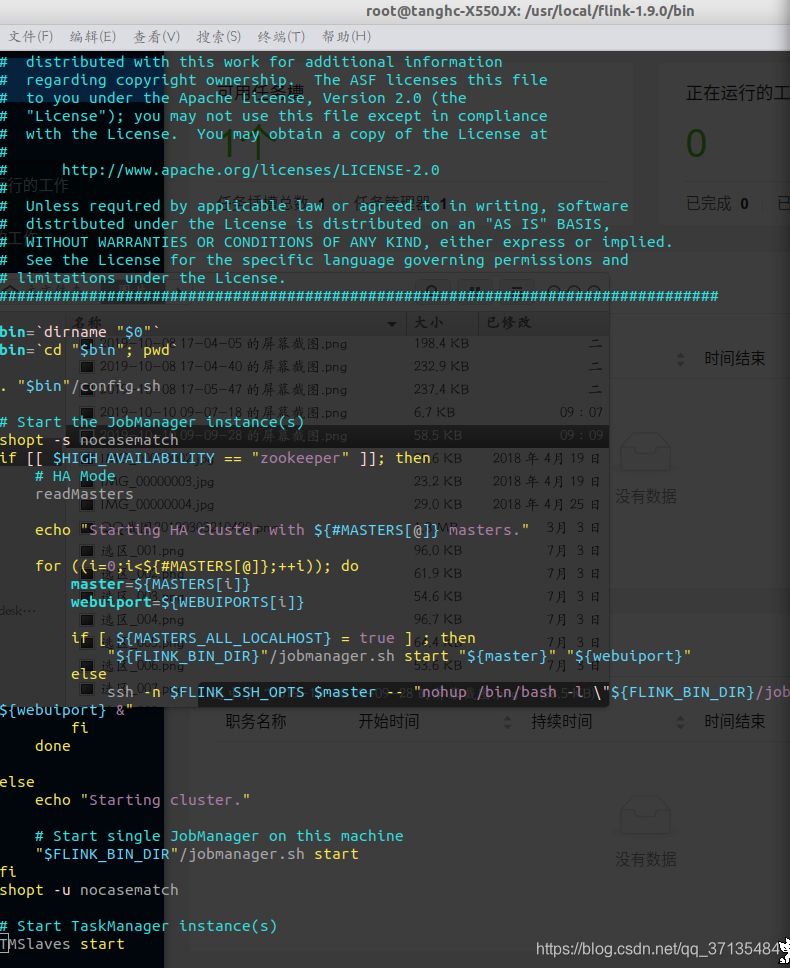Image resolution: width=790 pixels, height=968 pixels.
Task: Click file icon beside 选区_004.png
Action: (87, 620)
